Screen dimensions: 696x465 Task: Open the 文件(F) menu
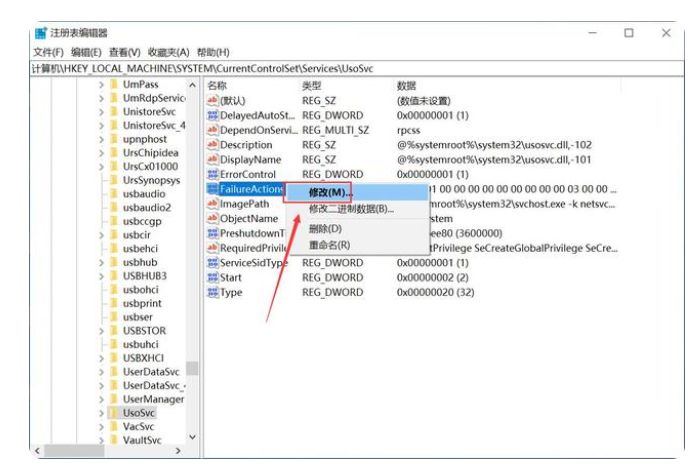click(x=48, y=52)
